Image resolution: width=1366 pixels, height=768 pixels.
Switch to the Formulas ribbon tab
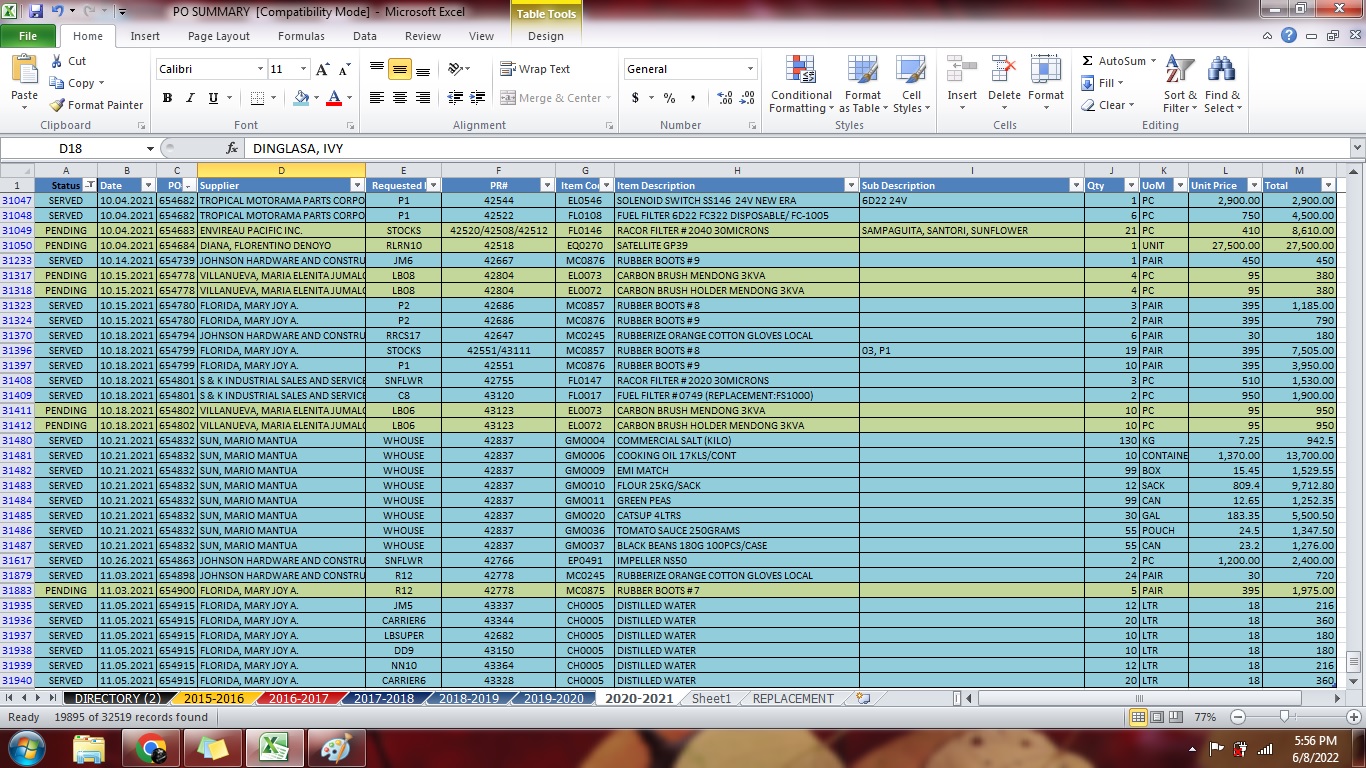tap(301, 36)
